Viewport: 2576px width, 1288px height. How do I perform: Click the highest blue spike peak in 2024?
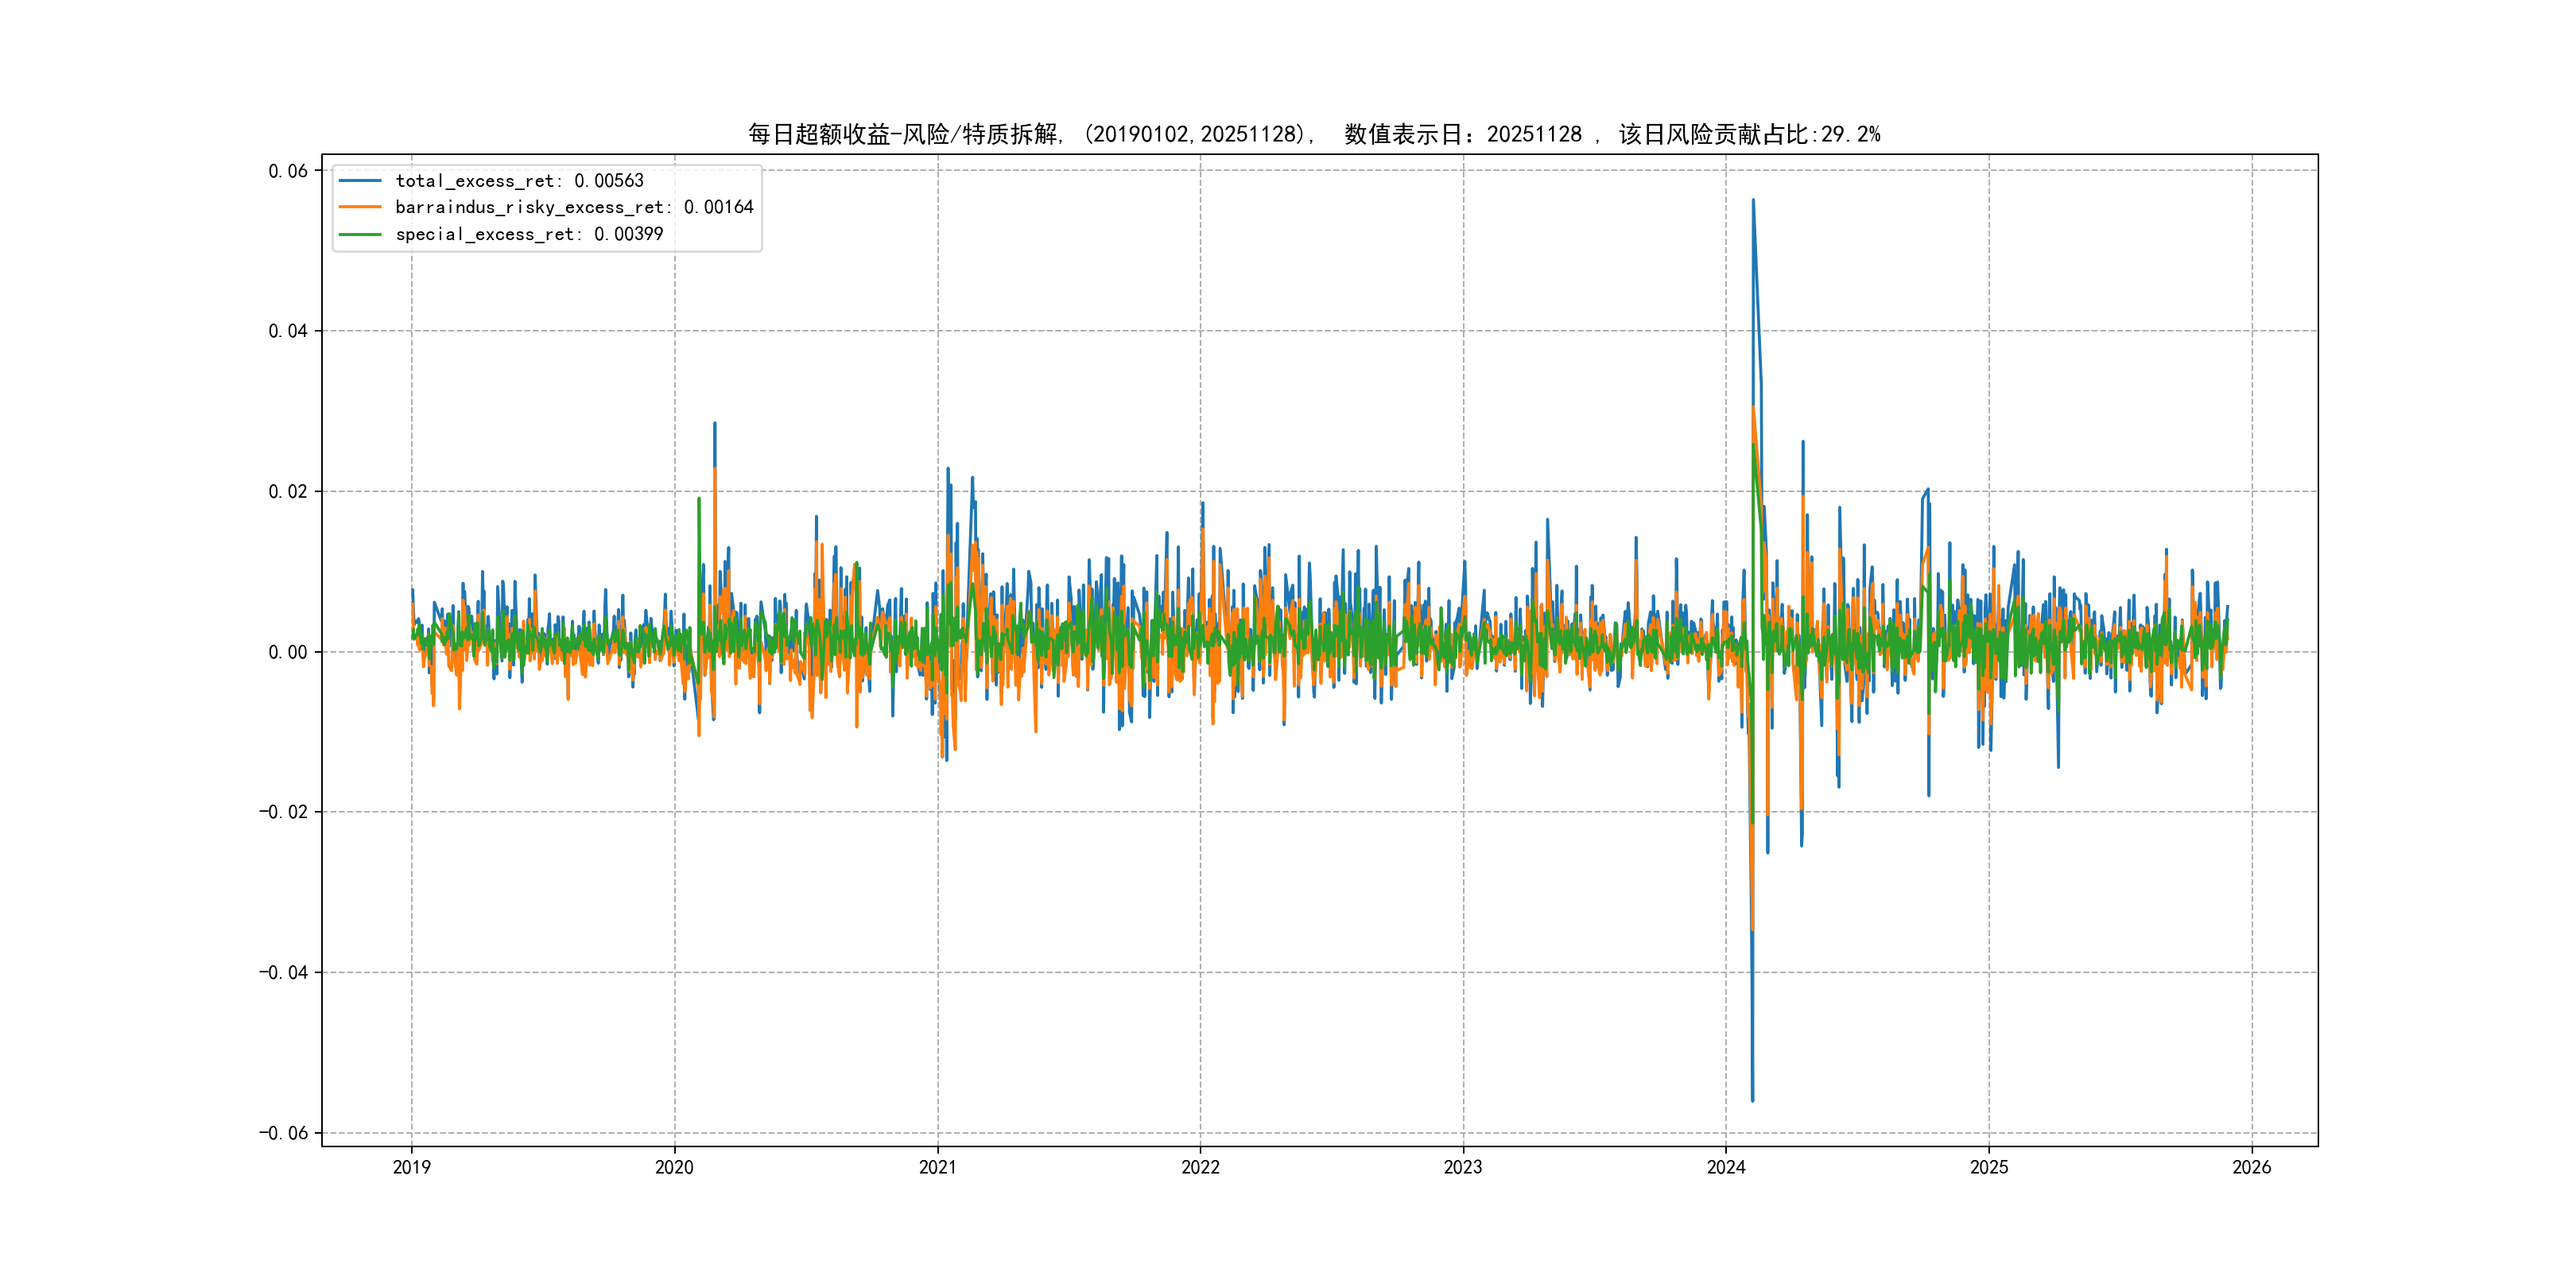(x=1753, y=201)
